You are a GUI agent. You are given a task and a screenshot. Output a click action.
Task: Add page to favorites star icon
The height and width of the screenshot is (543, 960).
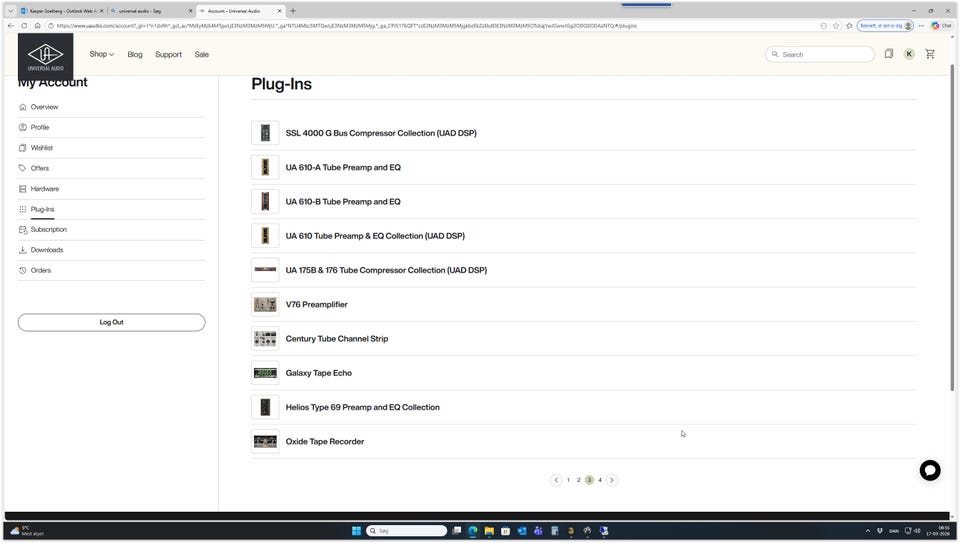click(x=836, y=26)
